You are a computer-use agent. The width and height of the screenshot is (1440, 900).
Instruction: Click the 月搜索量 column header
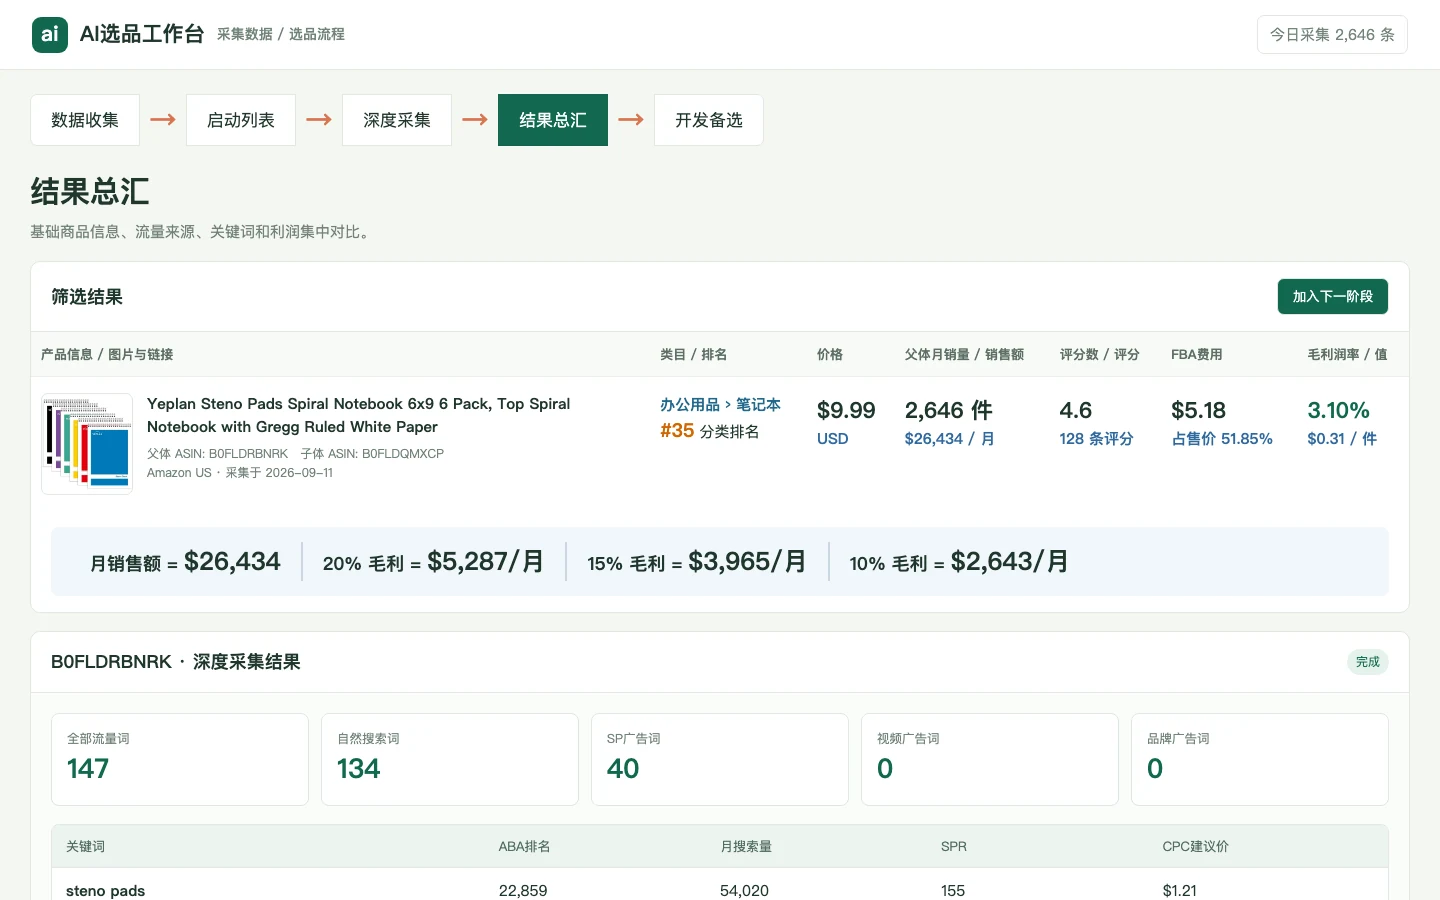tap(746, 846)
